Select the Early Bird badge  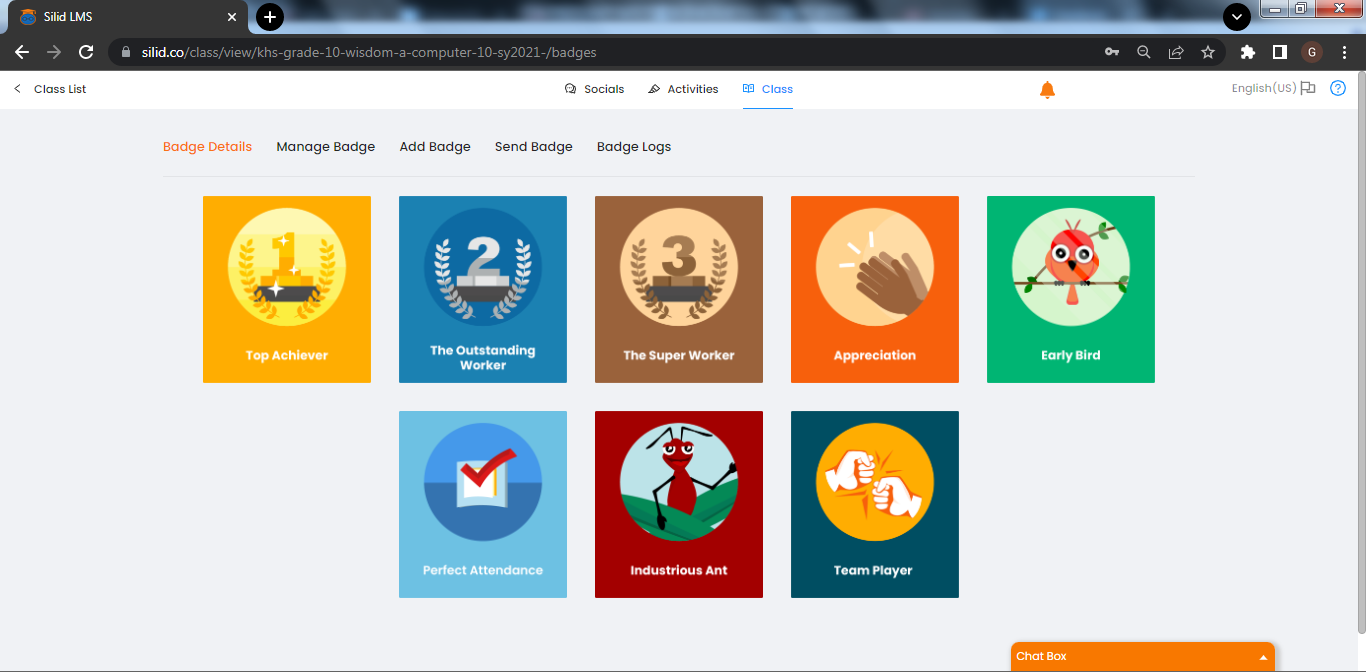(1071, 289)
